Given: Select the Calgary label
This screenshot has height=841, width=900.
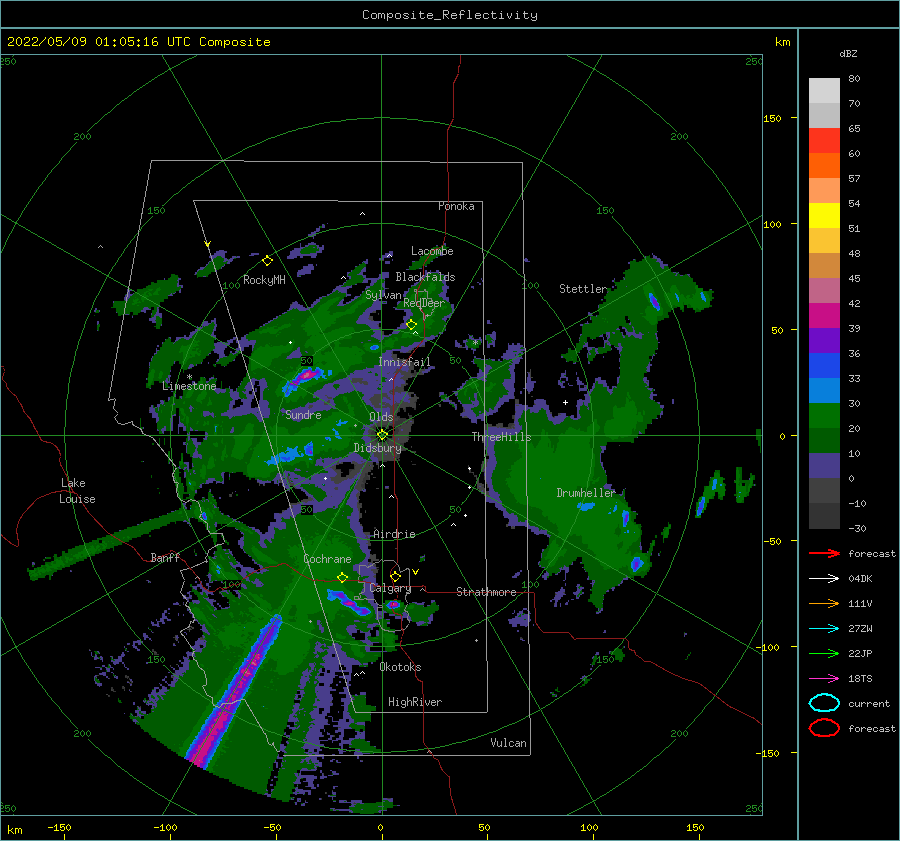Looking at the screenshot, I should tap(390, 588).
